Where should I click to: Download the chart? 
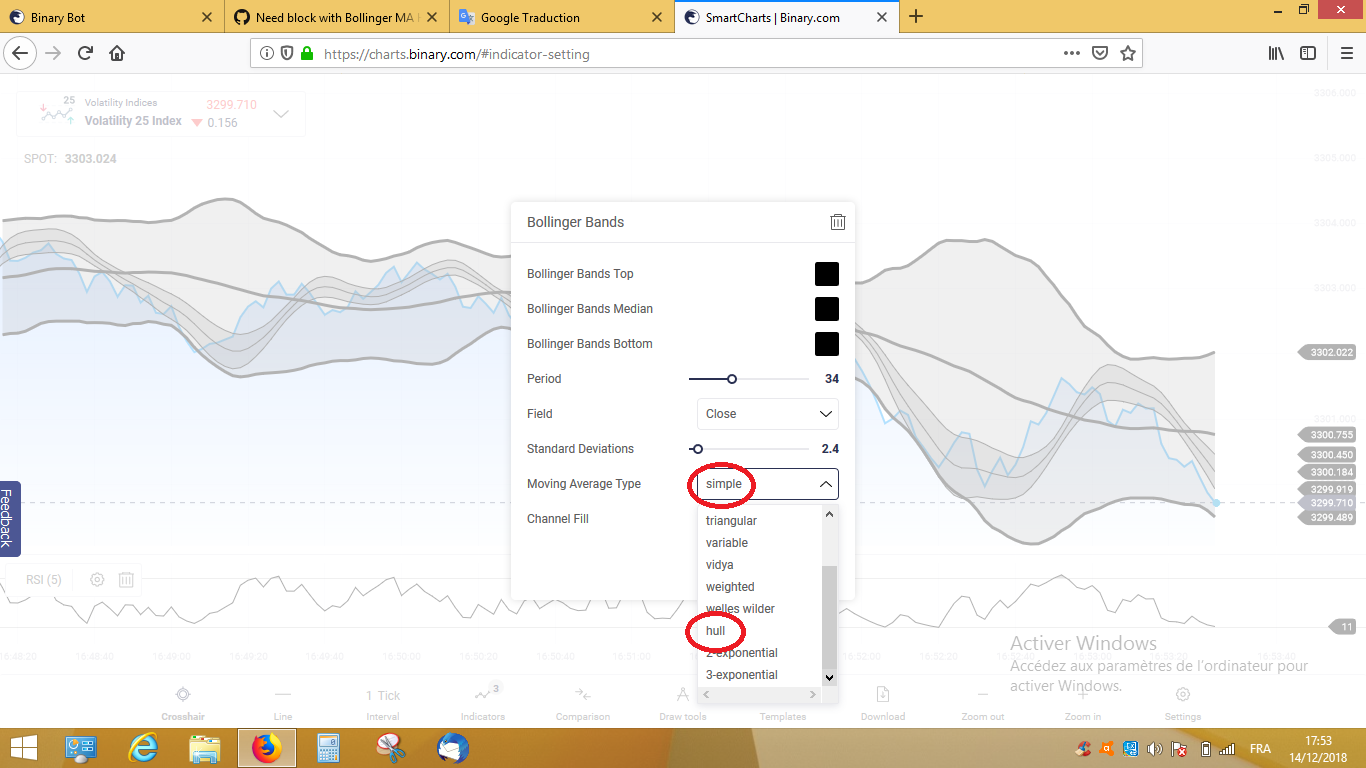pyautogui.click(x=882, y=700)
